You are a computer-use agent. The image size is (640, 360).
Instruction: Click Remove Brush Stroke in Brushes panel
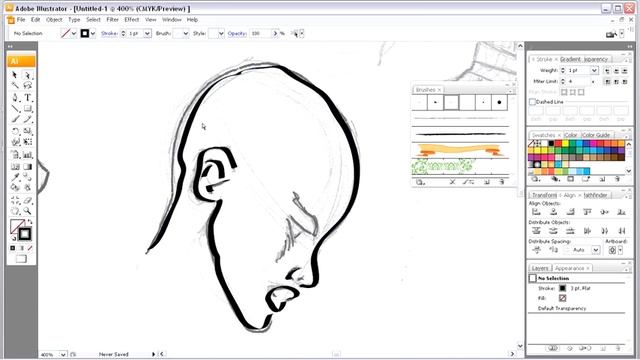click(x=452, y=182)
